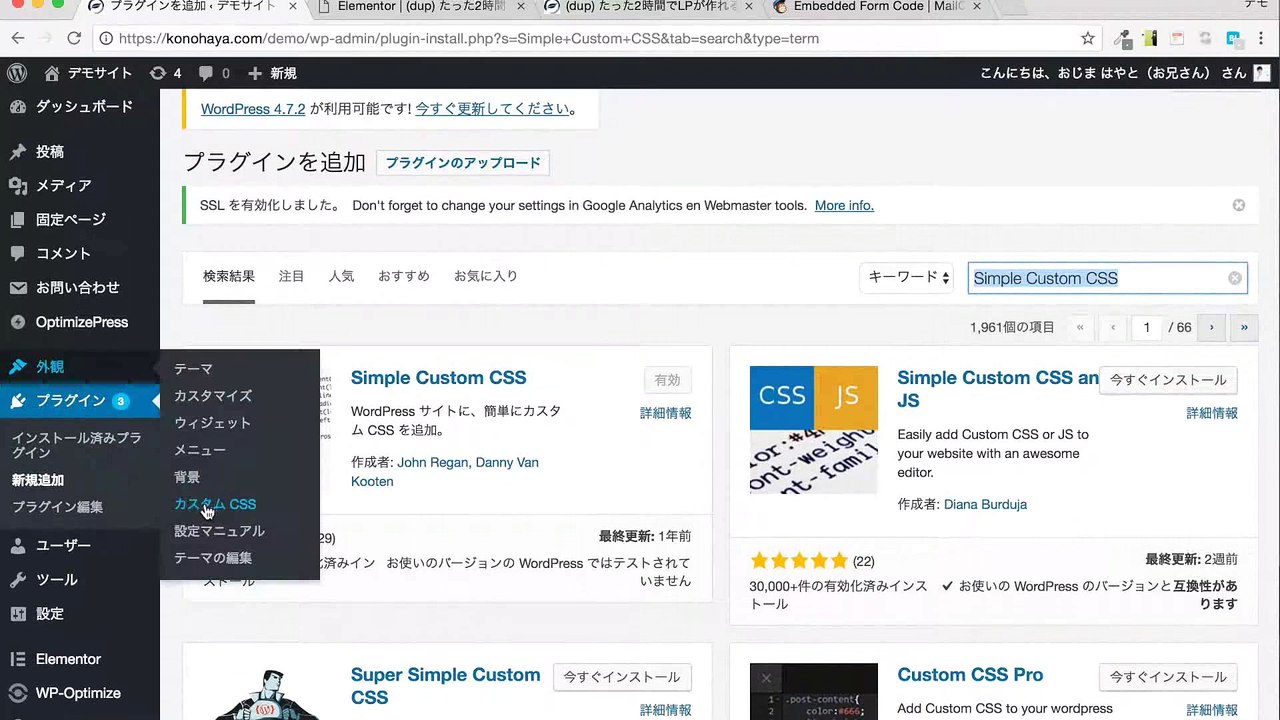Switch to Elementor browser tab
This screenshot has width=1280, height=720.
click(x=420, y=7)
